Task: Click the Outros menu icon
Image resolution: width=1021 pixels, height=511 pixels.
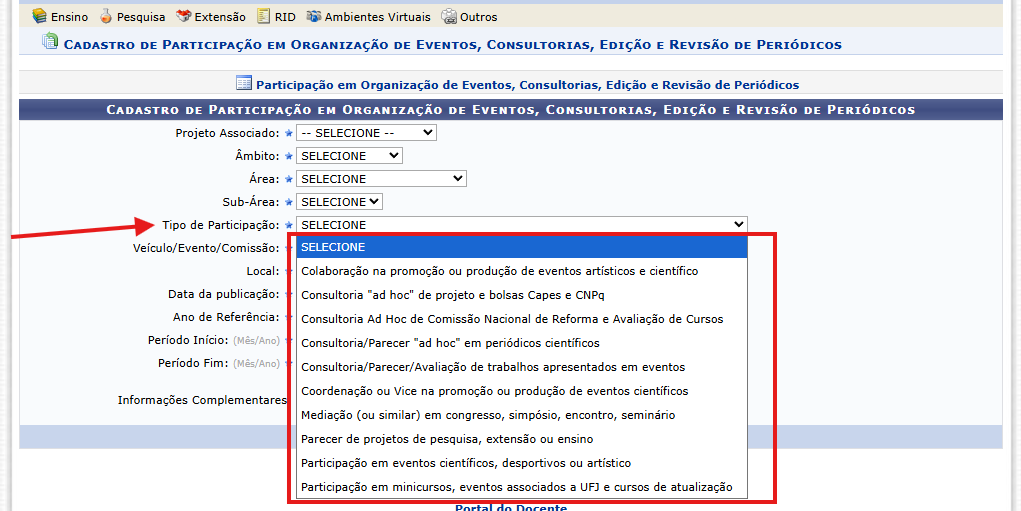Action: point(449,16)
